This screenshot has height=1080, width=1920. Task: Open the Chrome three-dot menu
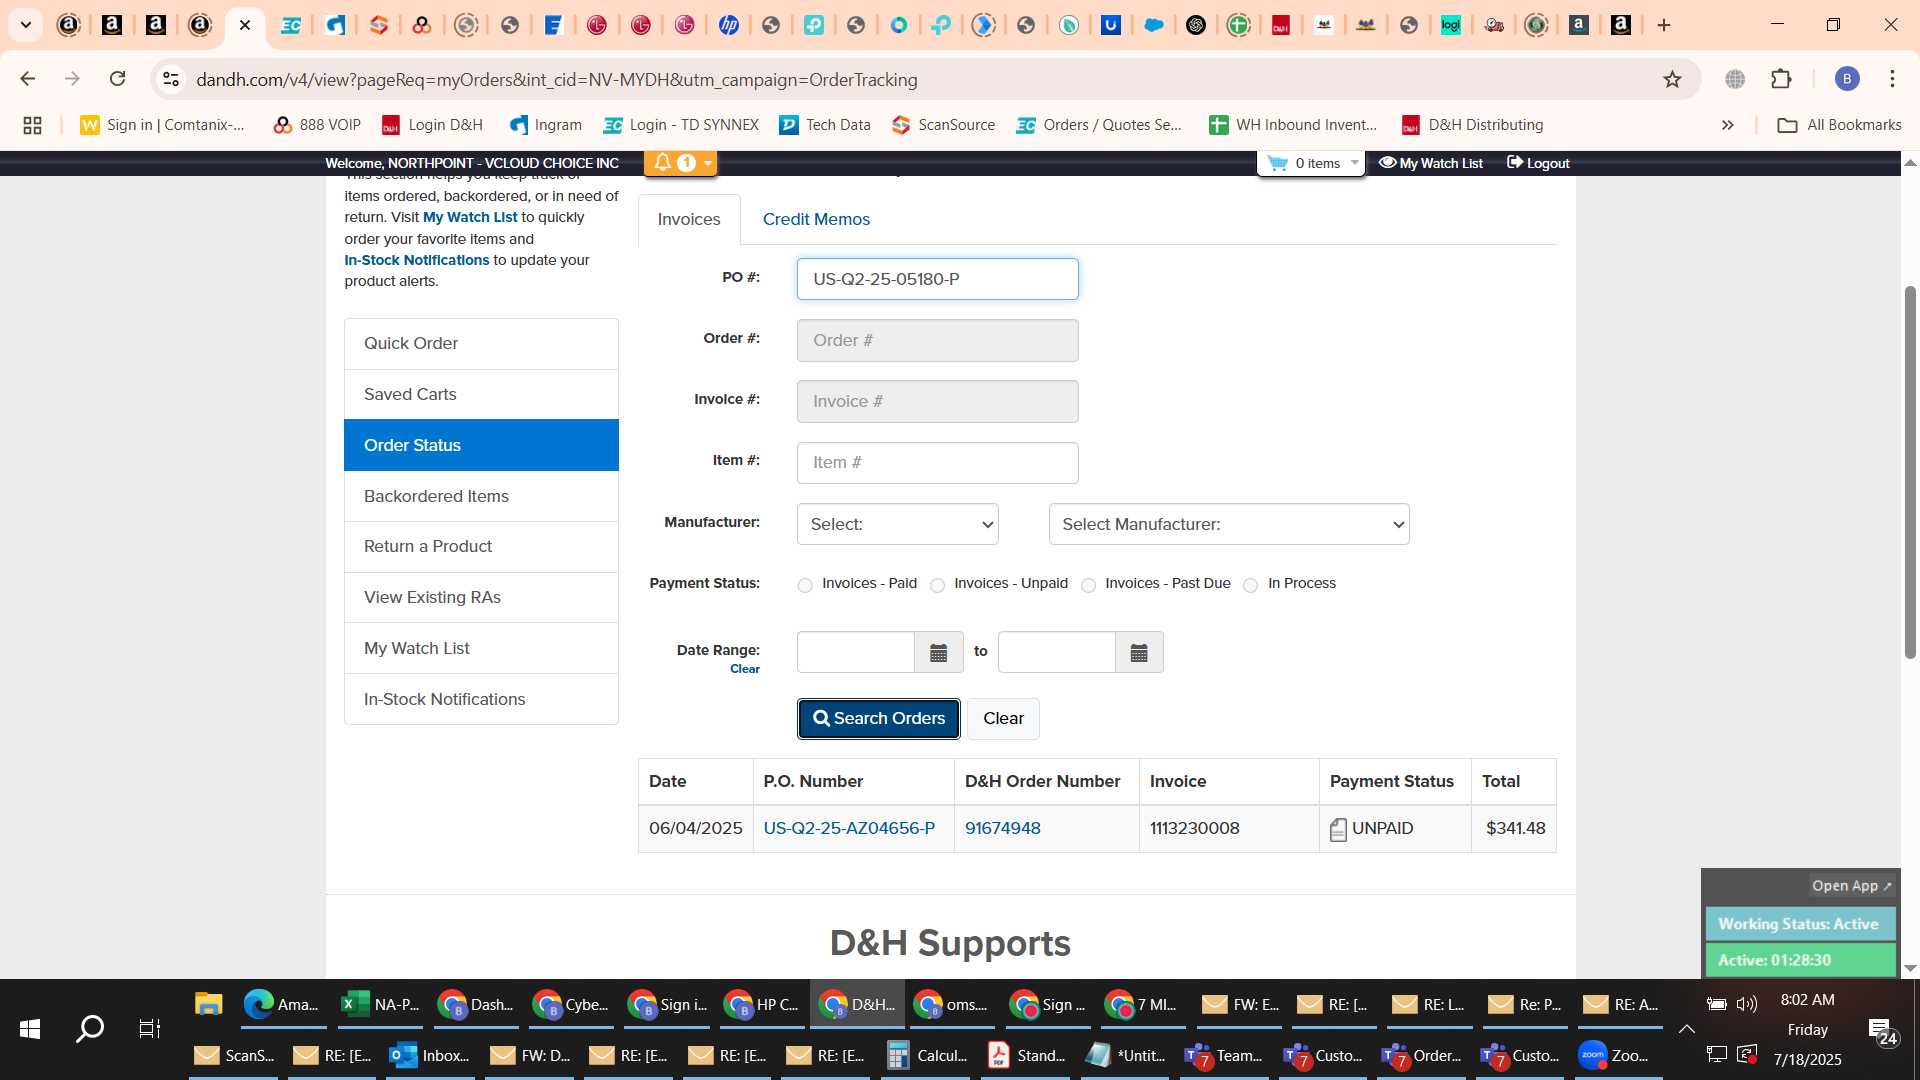[1892, 79]
